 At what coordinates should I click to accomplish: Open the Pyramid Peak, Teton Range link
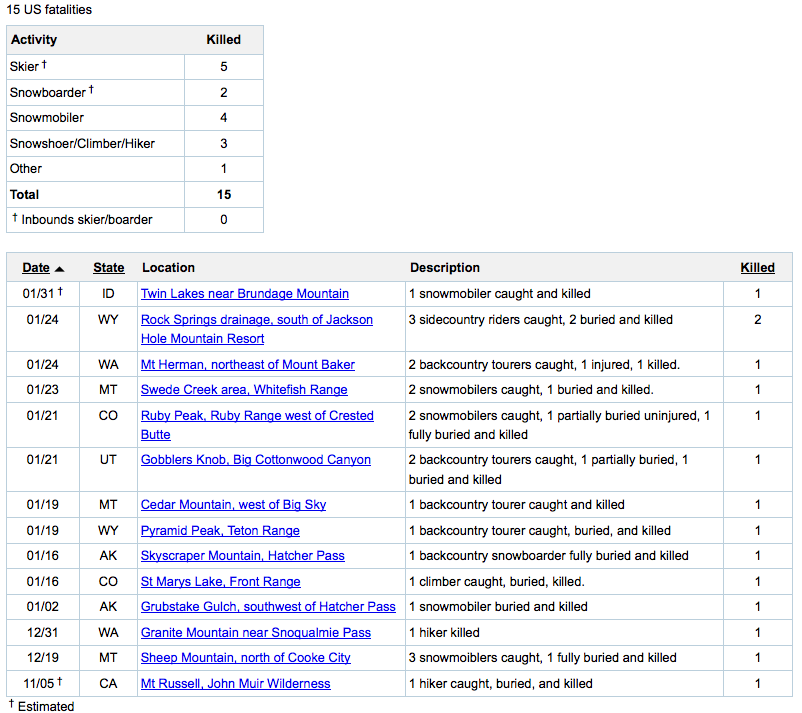click(x=220, y=531)
